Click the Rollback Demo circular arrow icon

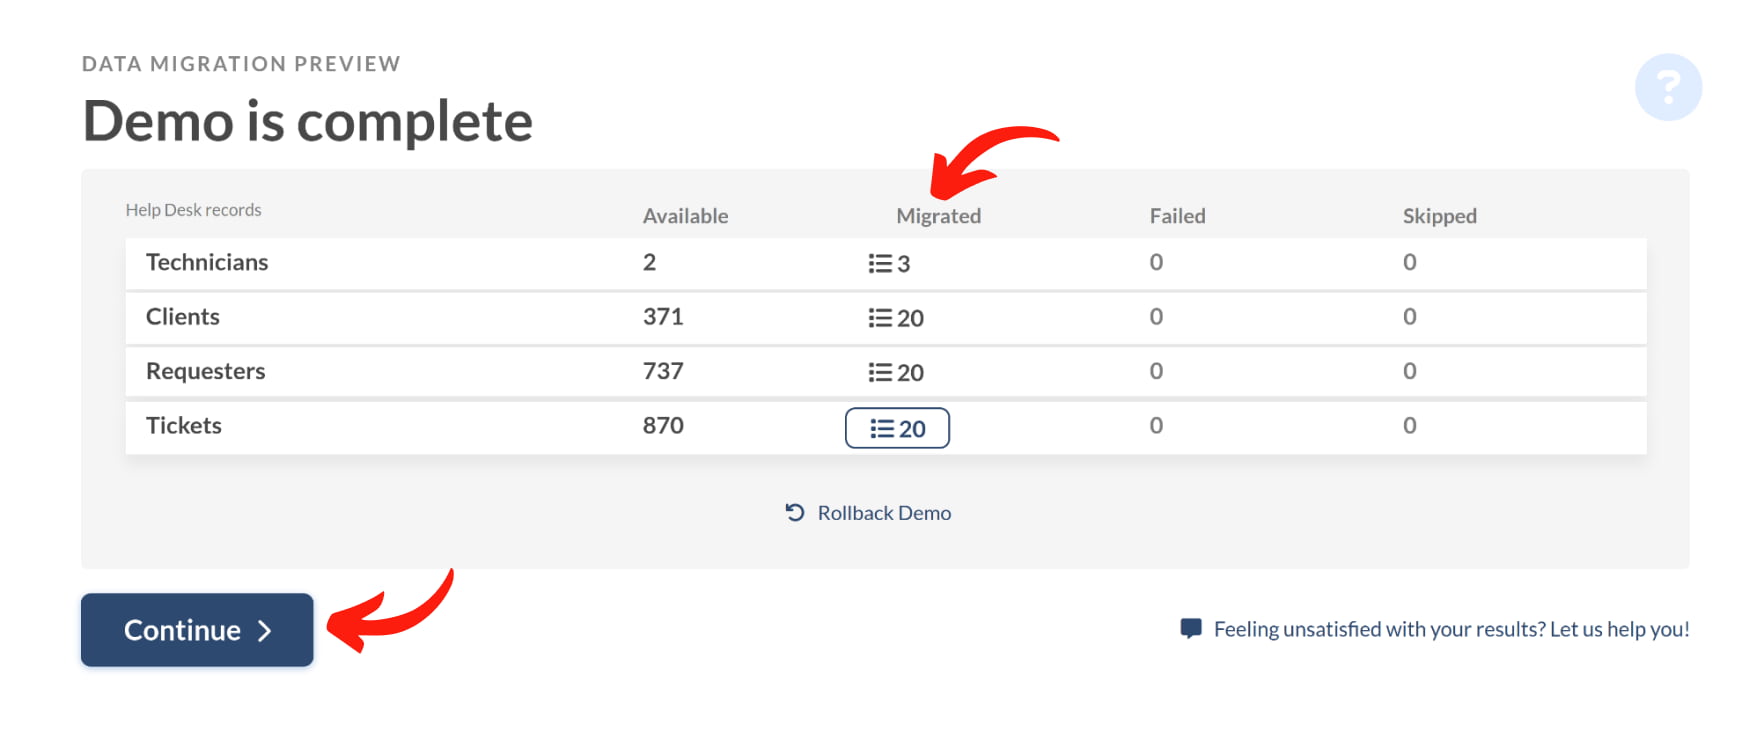pos(795,513)
